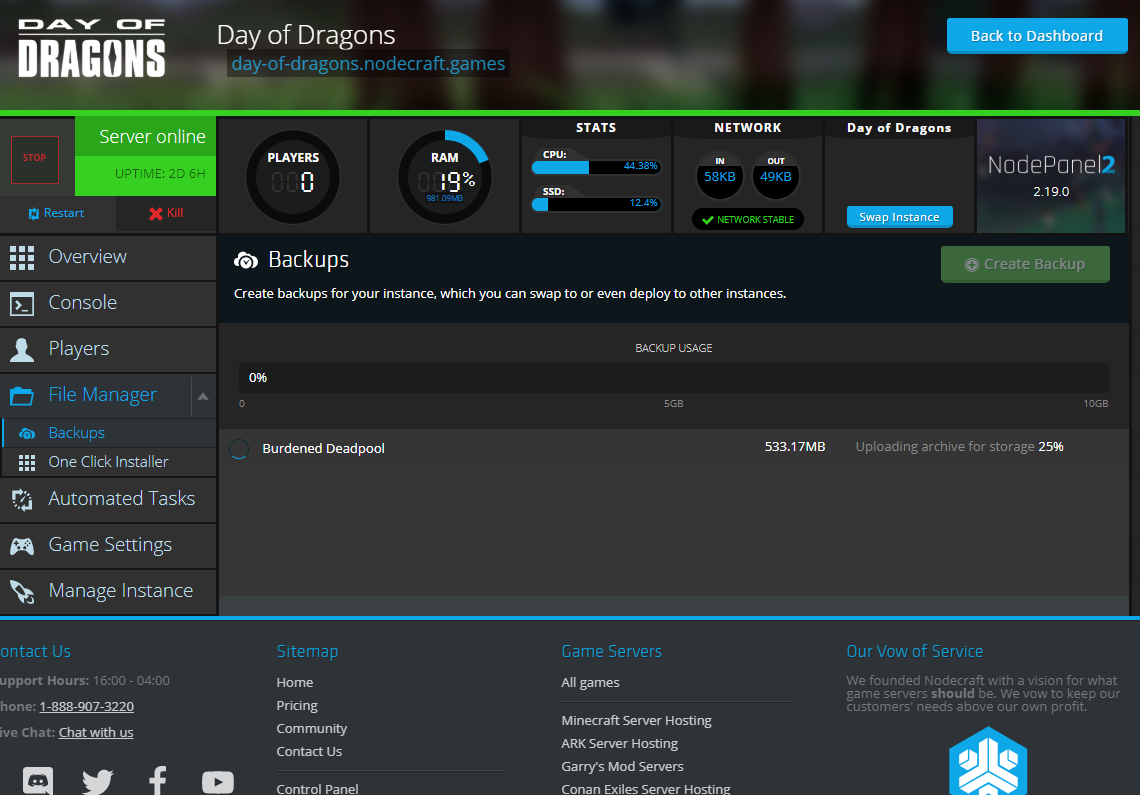Select the Console sidebar icon
The image size is (1140, 795).
22,303
